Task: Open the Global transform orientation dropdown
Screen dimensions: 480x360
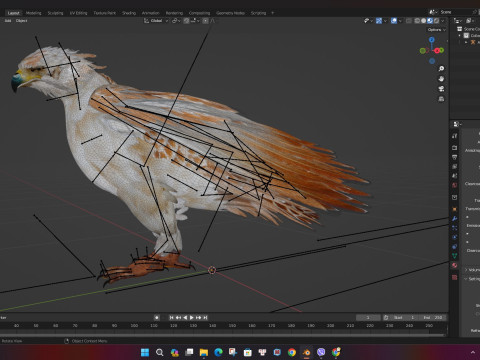Action: (156, 21)
